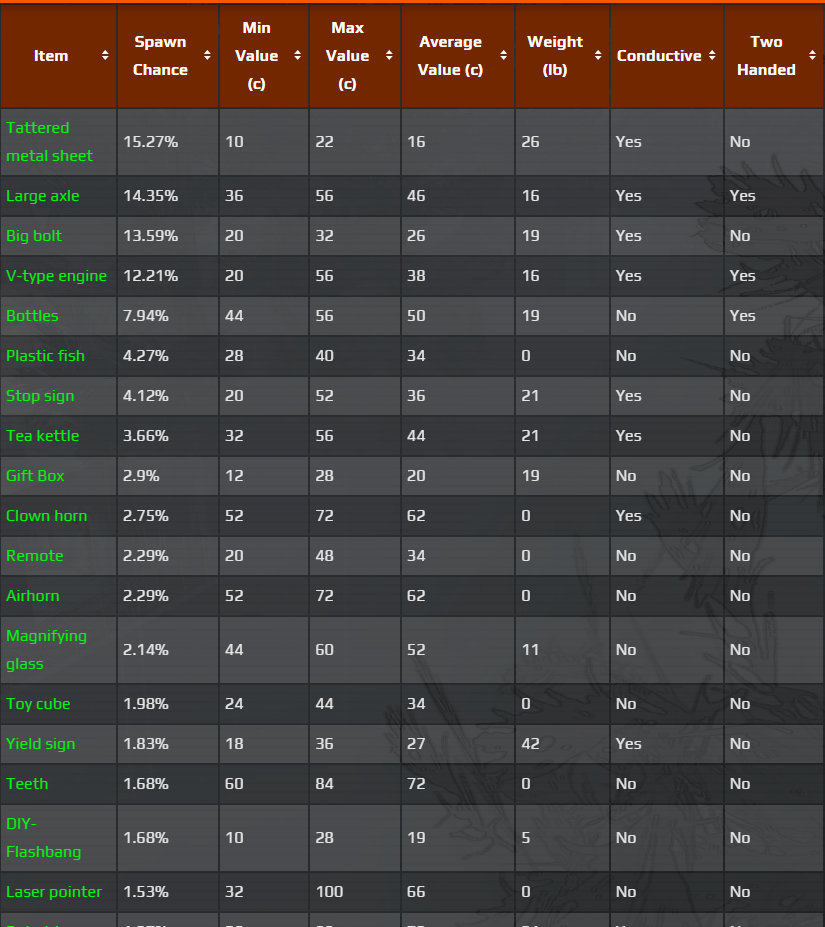Click sort arrows in Weight header

click(598, 56)
